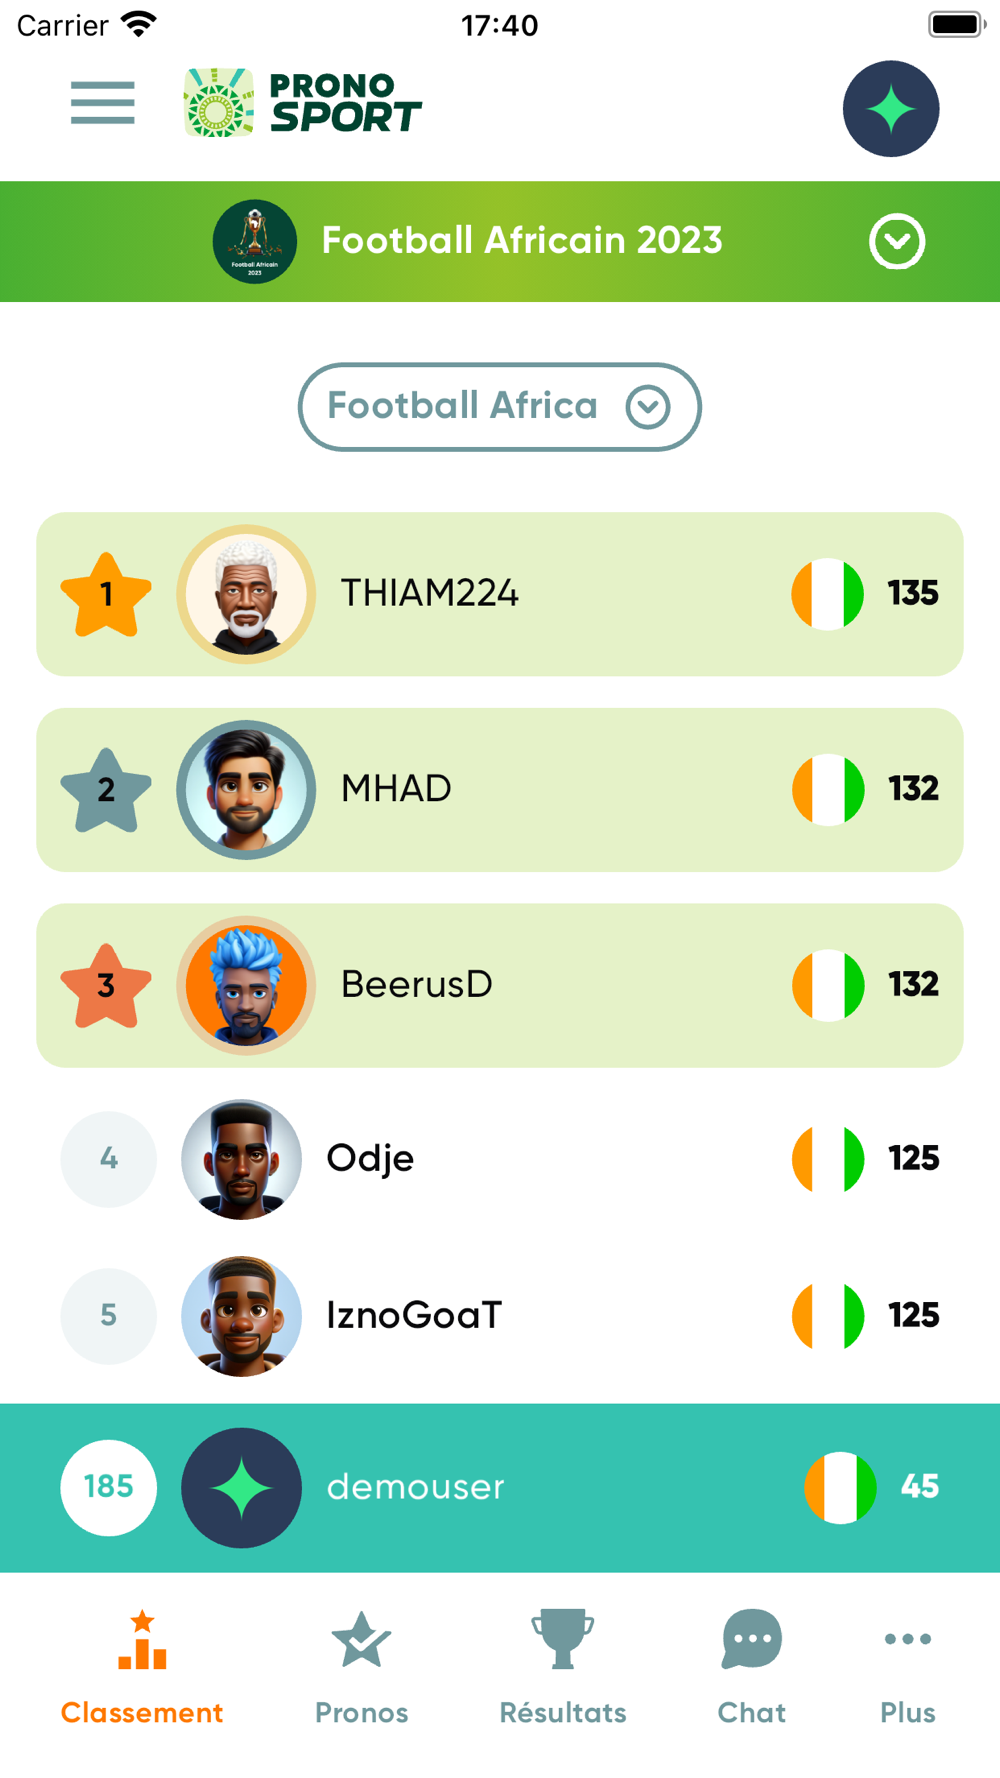Tap the grey rank 2 star
Image resolution: width=1000 pixels, height=1778 pixels.
pos(106,790)
